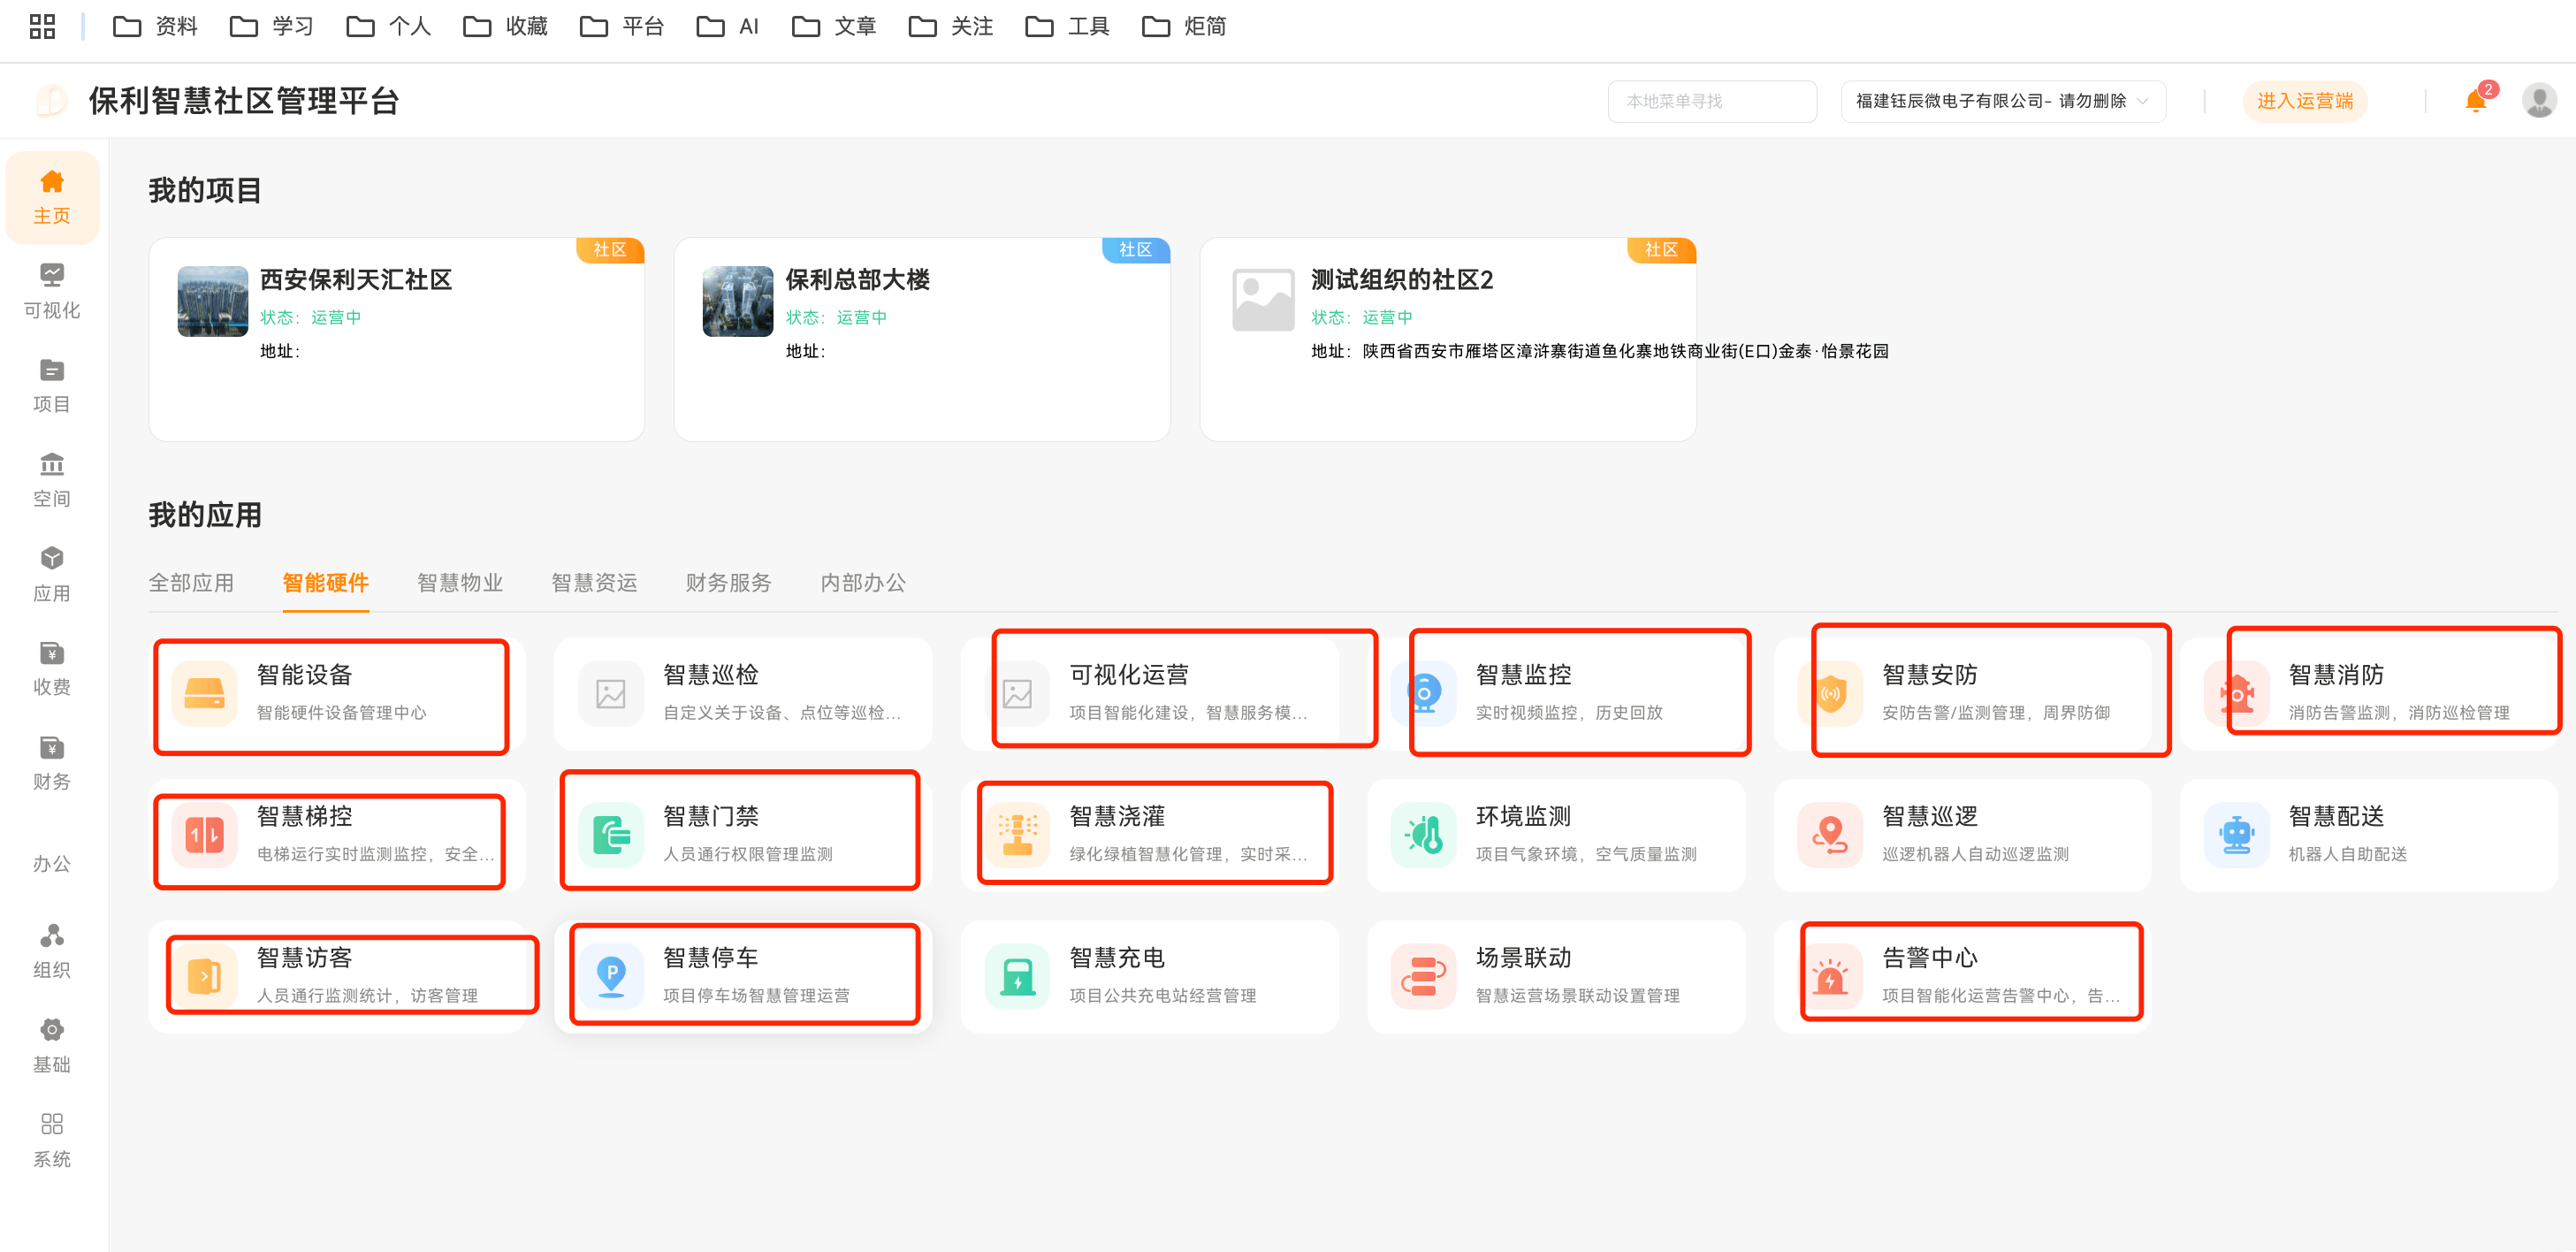Click the 智慧消防 hydrant icon
2576x1252 pixels.
(2237, 693)
